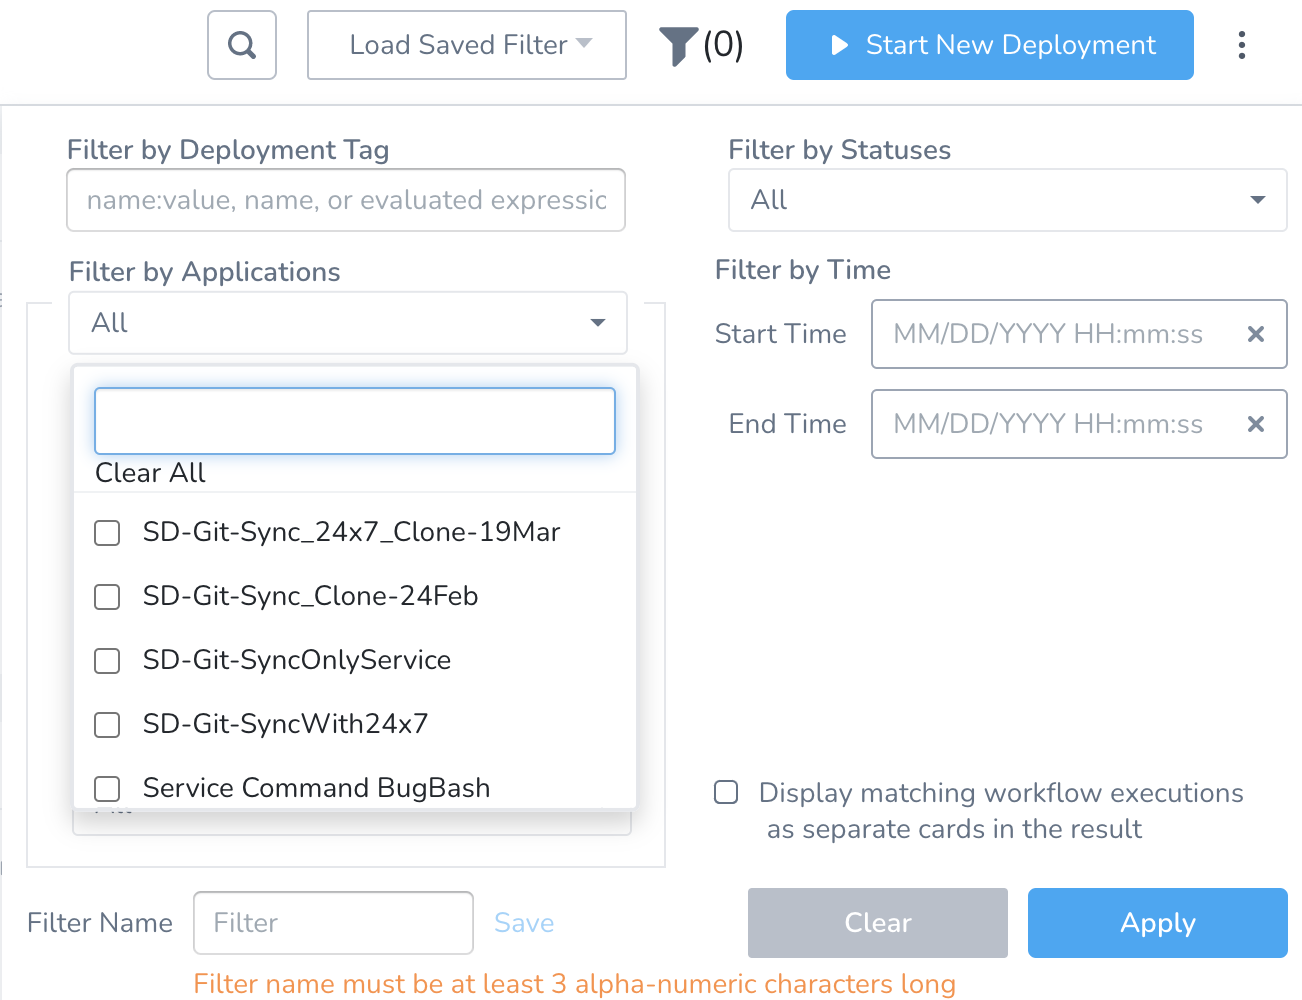Expand the Filter by Statuses dropdown
Viewport: 1302px width, 1000px height.
pyautogui.click(x=1007, y=200)
